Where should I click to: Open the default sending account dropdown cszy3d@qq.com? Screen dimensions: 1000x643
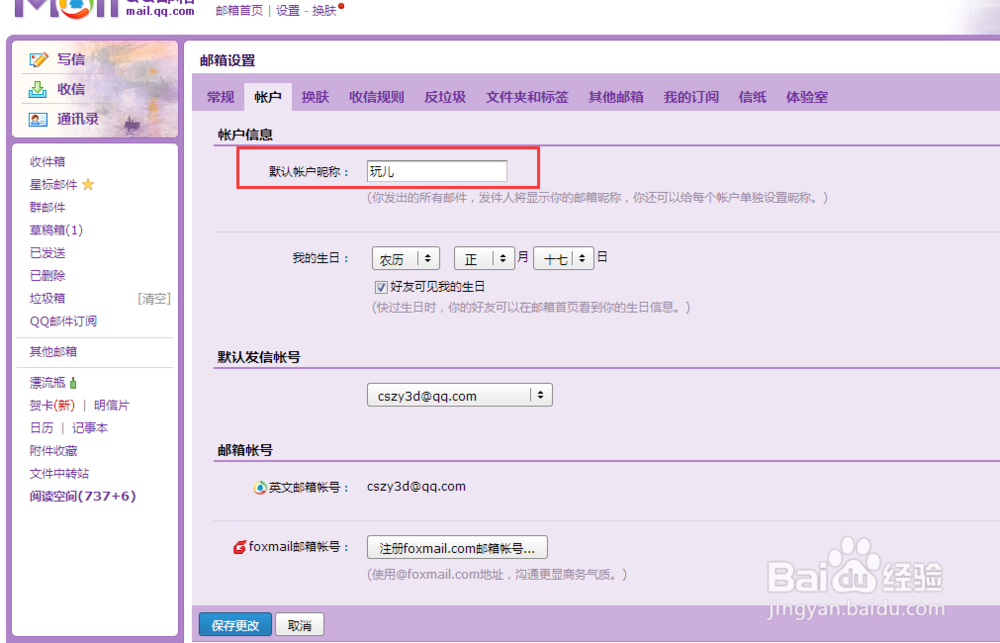[459, 394]
